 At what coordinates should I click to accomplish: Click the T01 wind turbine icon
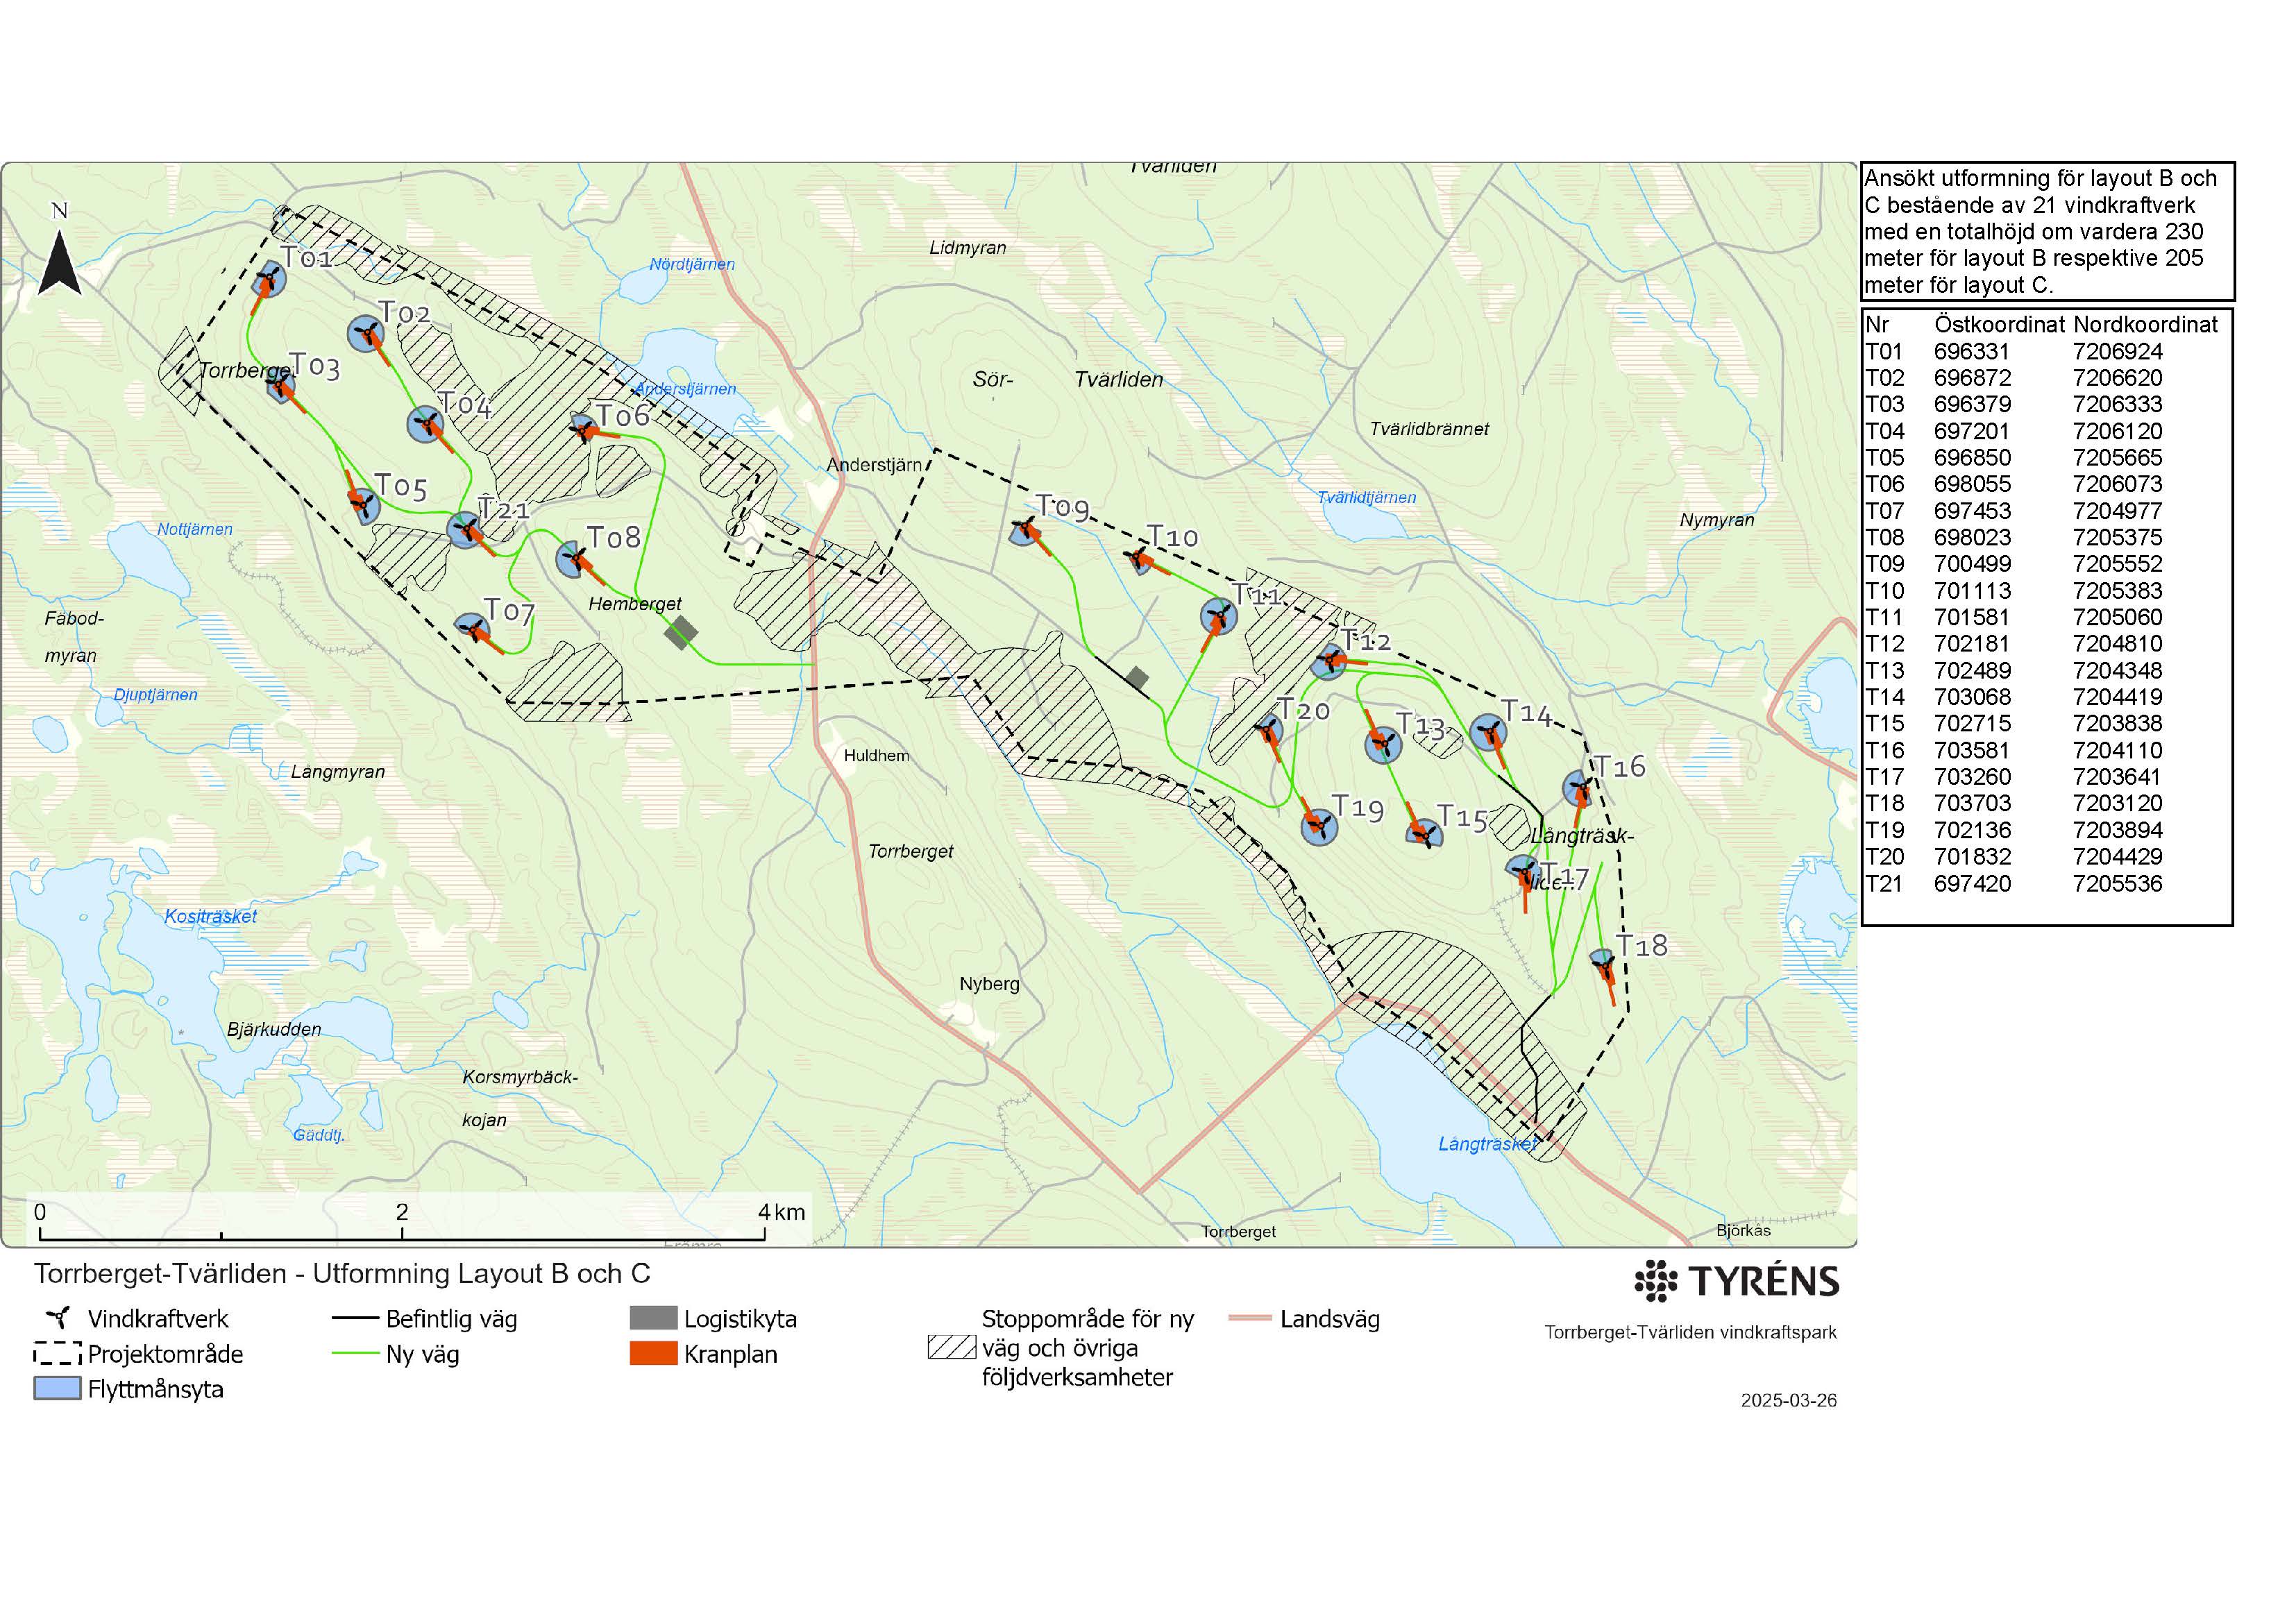(x=268, y=277)
